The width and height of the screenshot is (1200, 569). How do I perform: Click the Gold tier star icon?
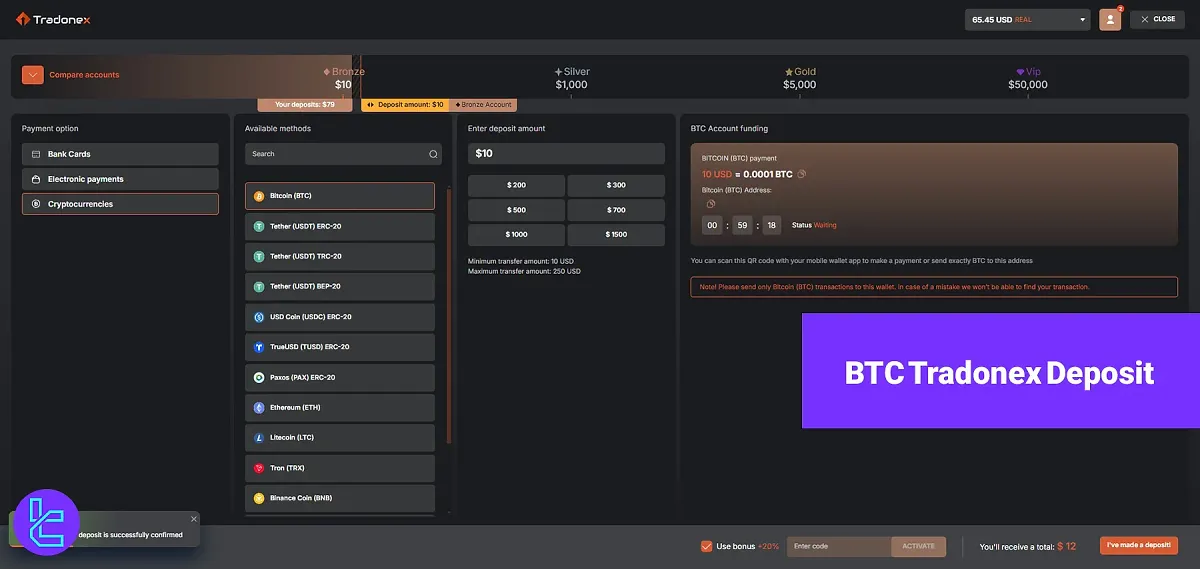click(x=789, y=72)
